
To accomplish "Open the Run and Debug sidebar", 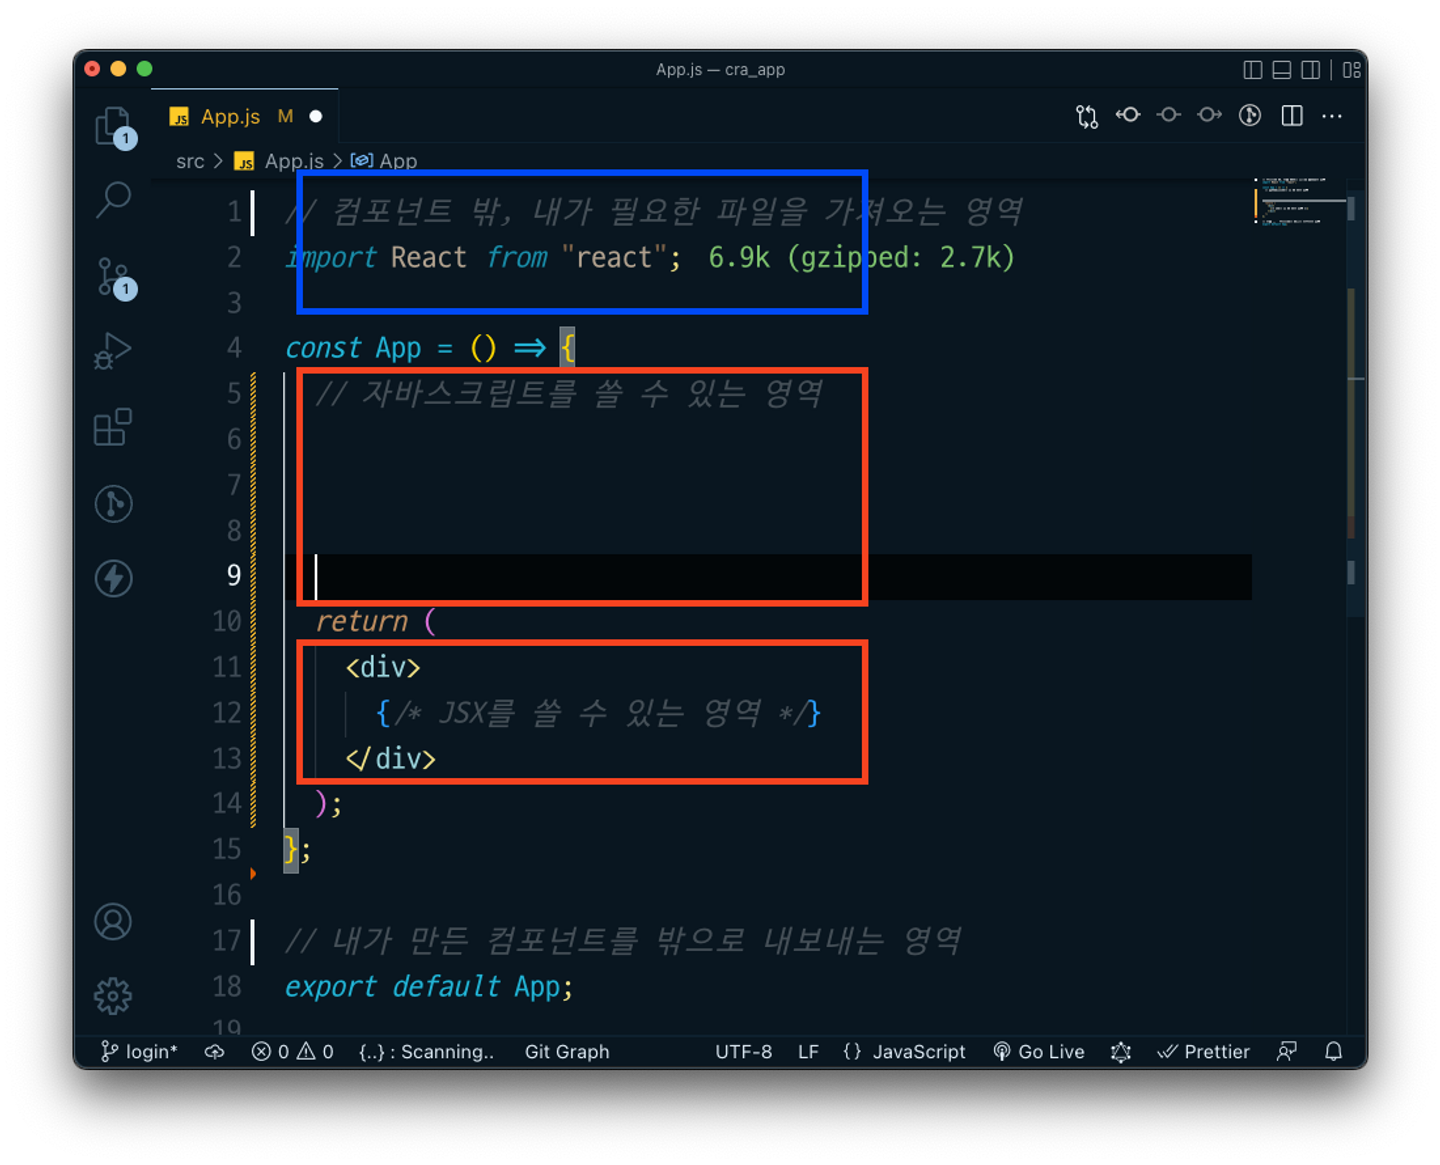I will [113, 350].
